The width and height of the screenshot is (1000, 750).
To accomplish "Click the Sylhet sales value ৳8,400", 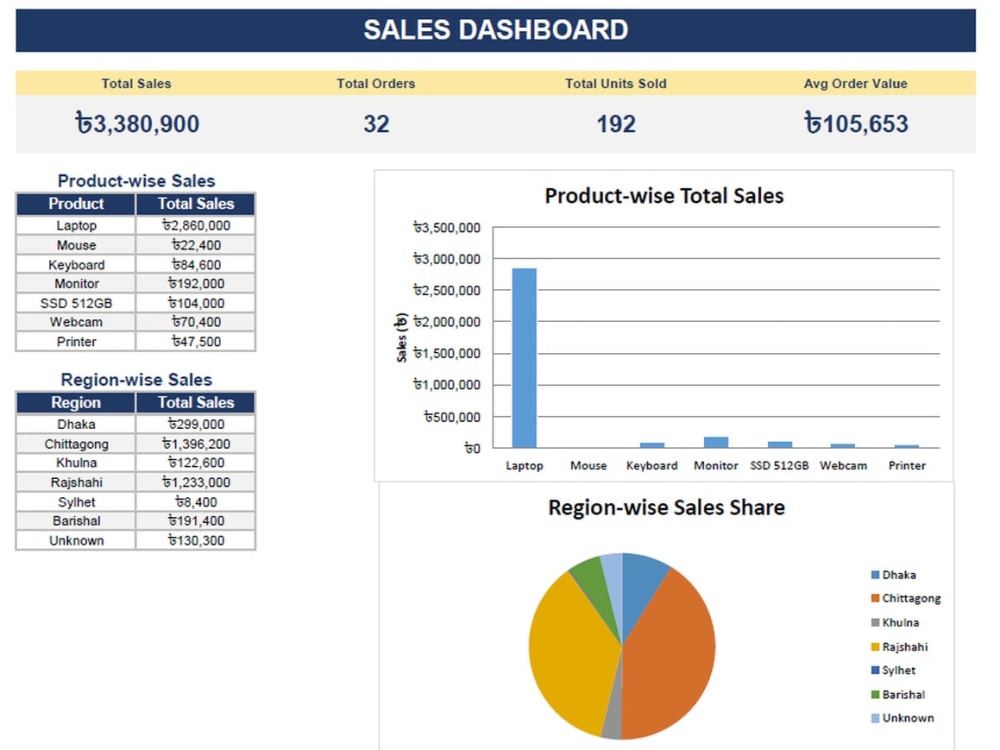I will click(x=196, y=502).
